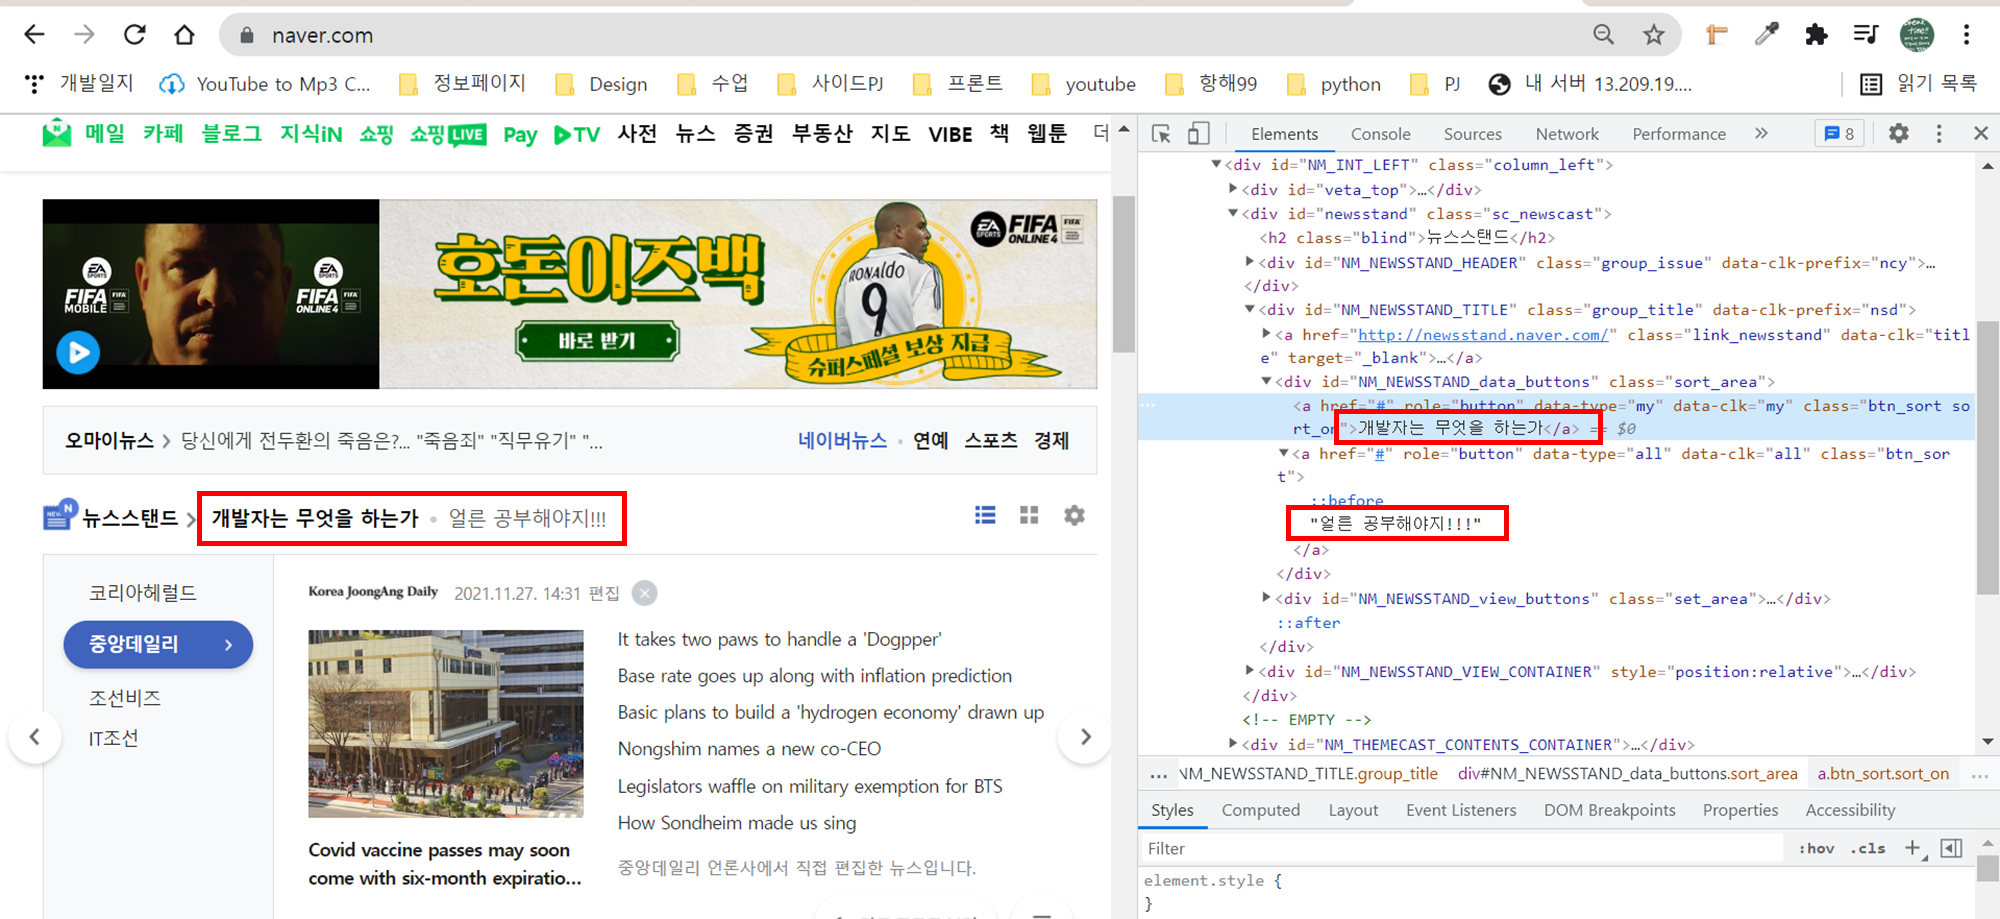Screen dimensions: 2000x919
Task: Toggle the :hov element state panel
Action: pyautogui.click(x=1816, y=848)
